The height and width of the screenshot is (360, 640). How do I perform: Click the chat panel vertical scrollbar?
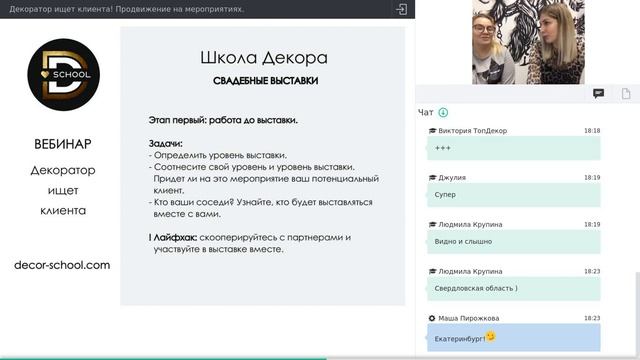point(638,314)
